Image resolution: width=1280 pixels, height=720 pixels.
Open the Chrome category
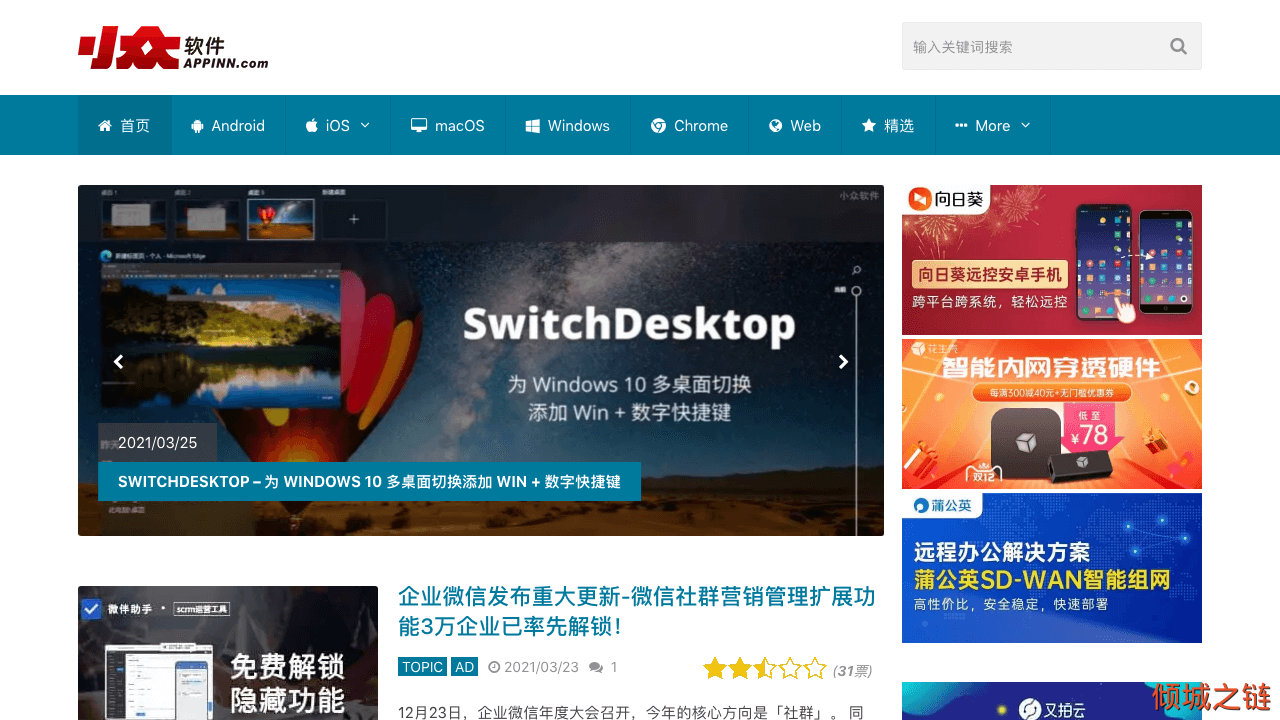point(689,125)
